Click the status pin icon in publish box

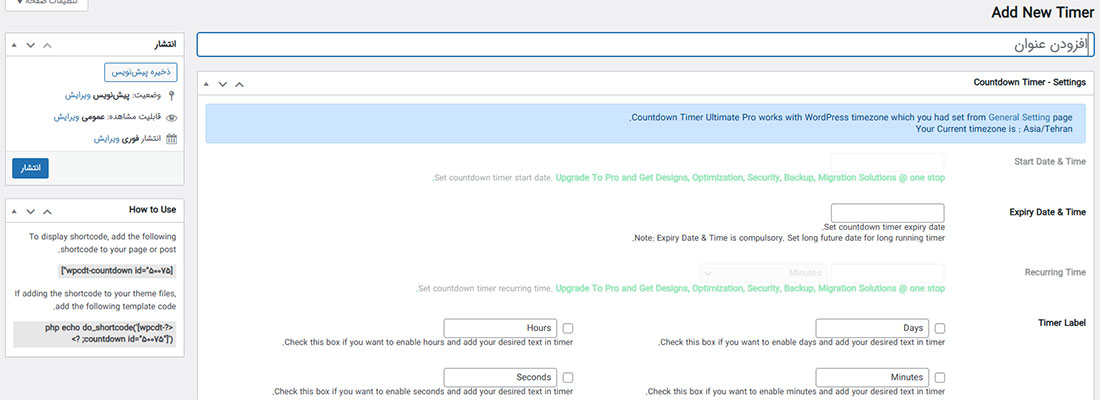[171, 95]
